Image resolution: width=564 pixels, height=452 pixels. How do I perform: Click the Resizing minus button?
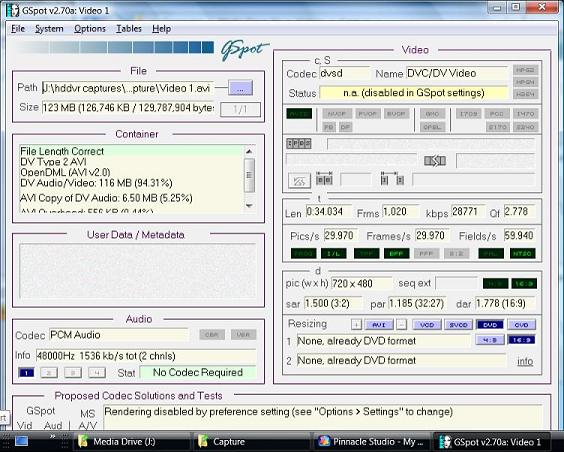tap(401, 325)
